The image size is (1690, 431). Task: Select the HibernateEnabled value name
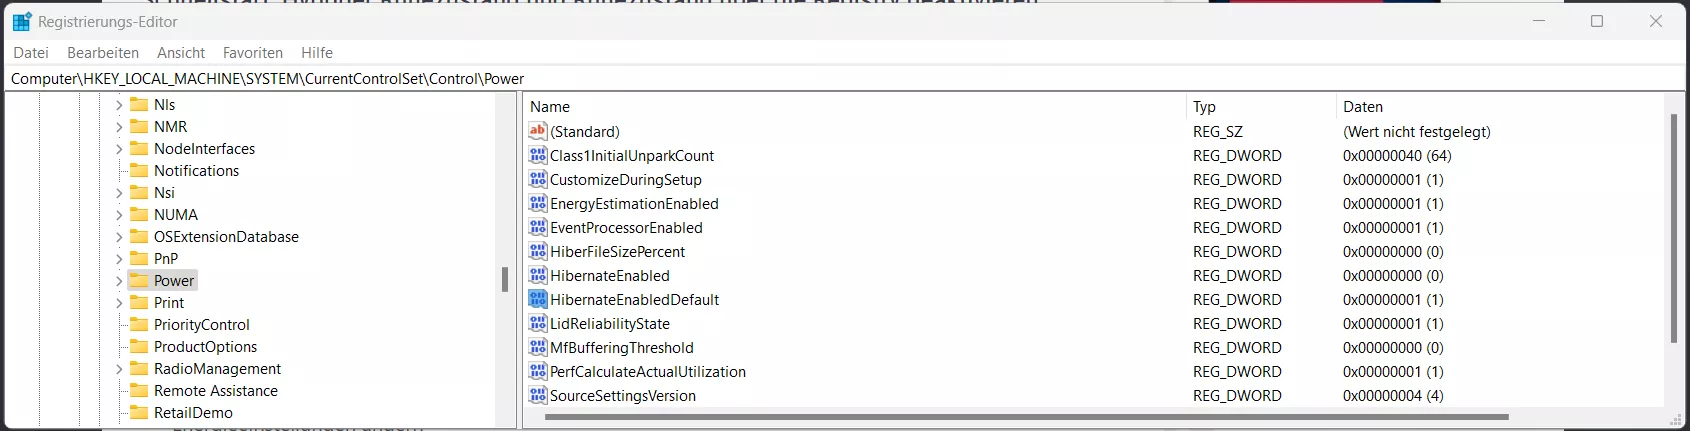click(x=610, y=275)
